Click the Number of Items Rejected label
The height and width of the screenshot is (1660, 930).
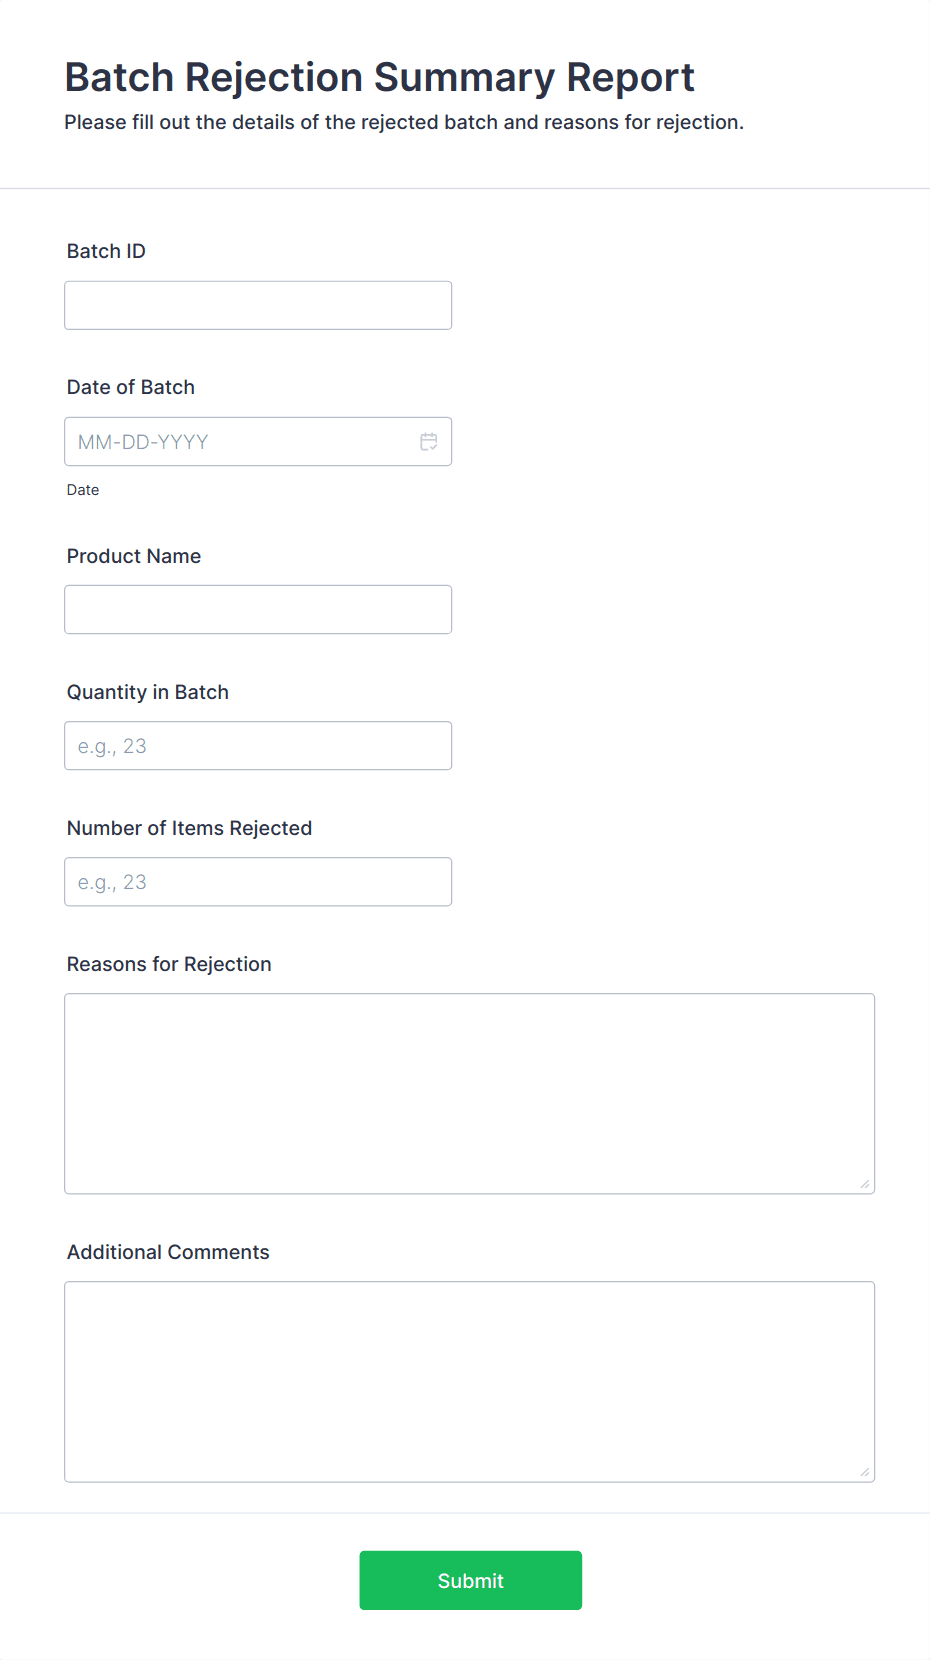(190, 828)
